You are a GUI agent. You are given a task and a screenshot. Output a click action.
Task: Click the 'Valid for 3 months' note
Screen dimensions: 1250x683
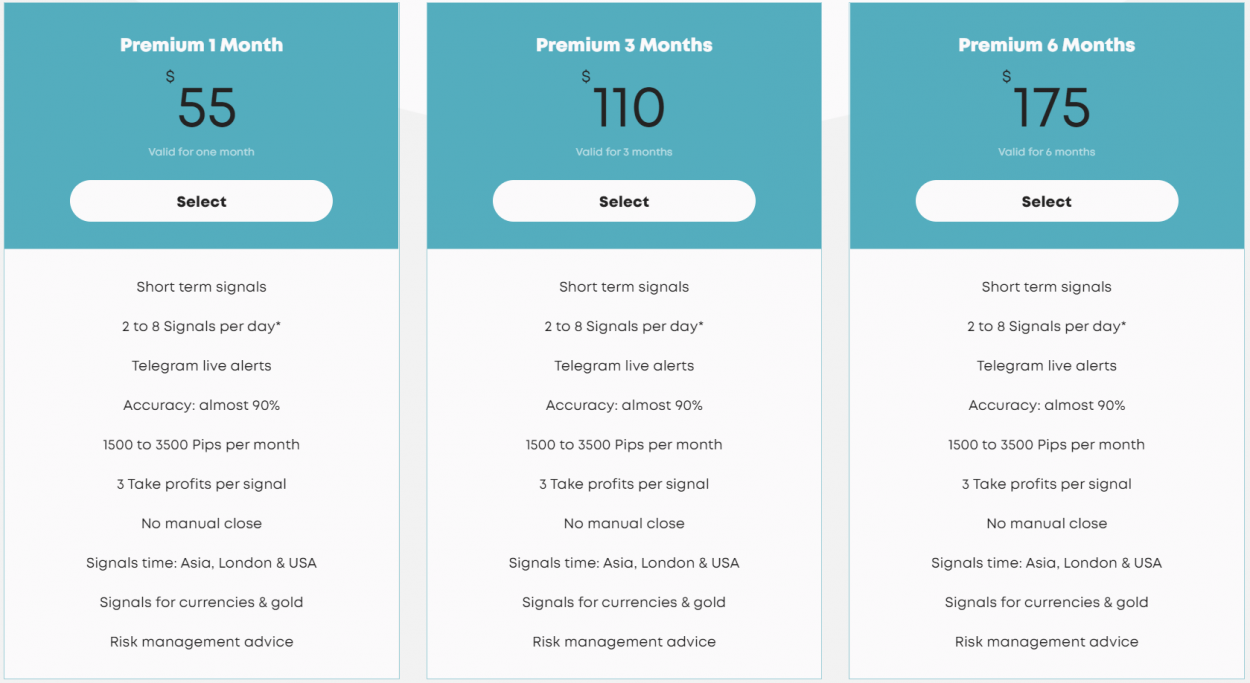(624, 152)
